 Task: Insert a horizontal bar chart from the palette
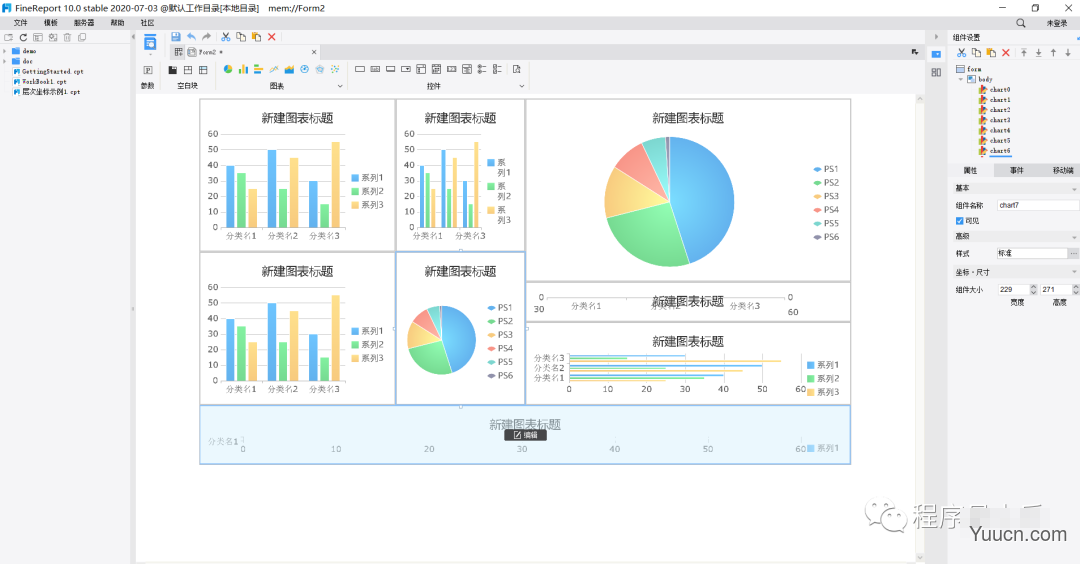point(258,69)
